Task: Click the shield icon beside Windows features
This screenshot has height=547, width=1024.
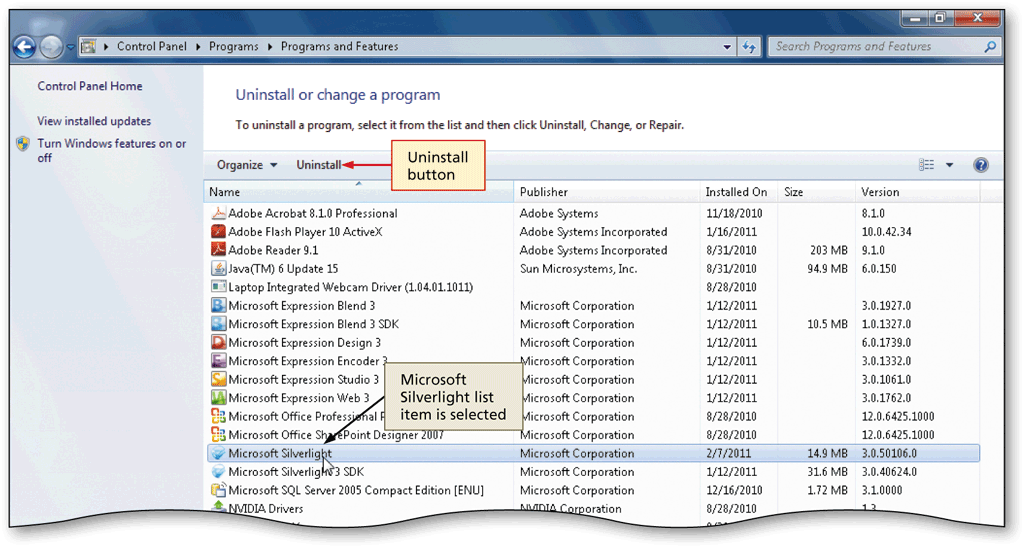Action: click(23, 144)
